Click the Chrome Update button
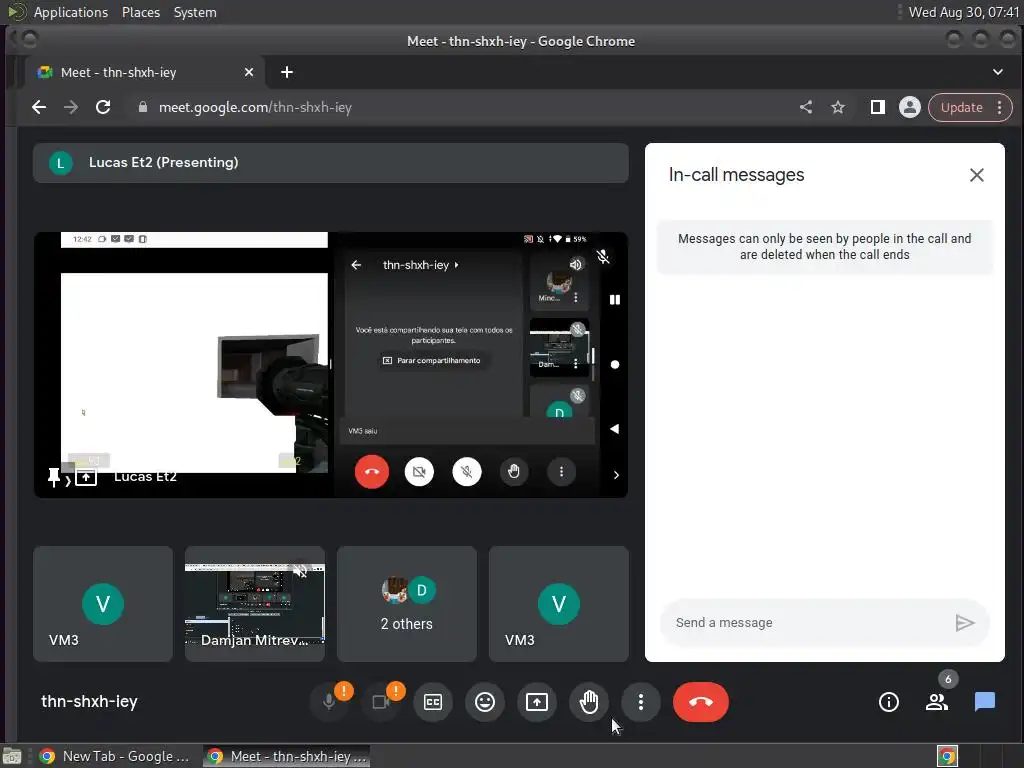 [961, 107]
